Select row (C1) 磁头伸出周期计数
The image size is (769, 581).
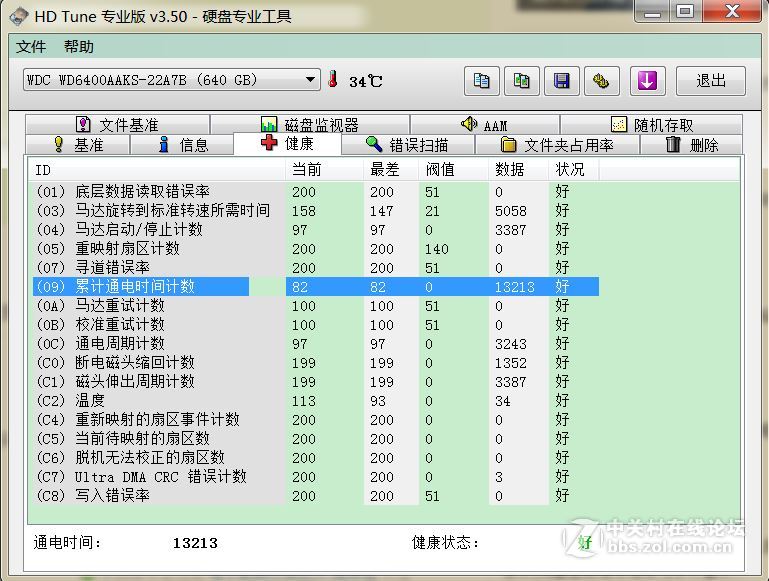pyautogui.click(x=316, y=381)
